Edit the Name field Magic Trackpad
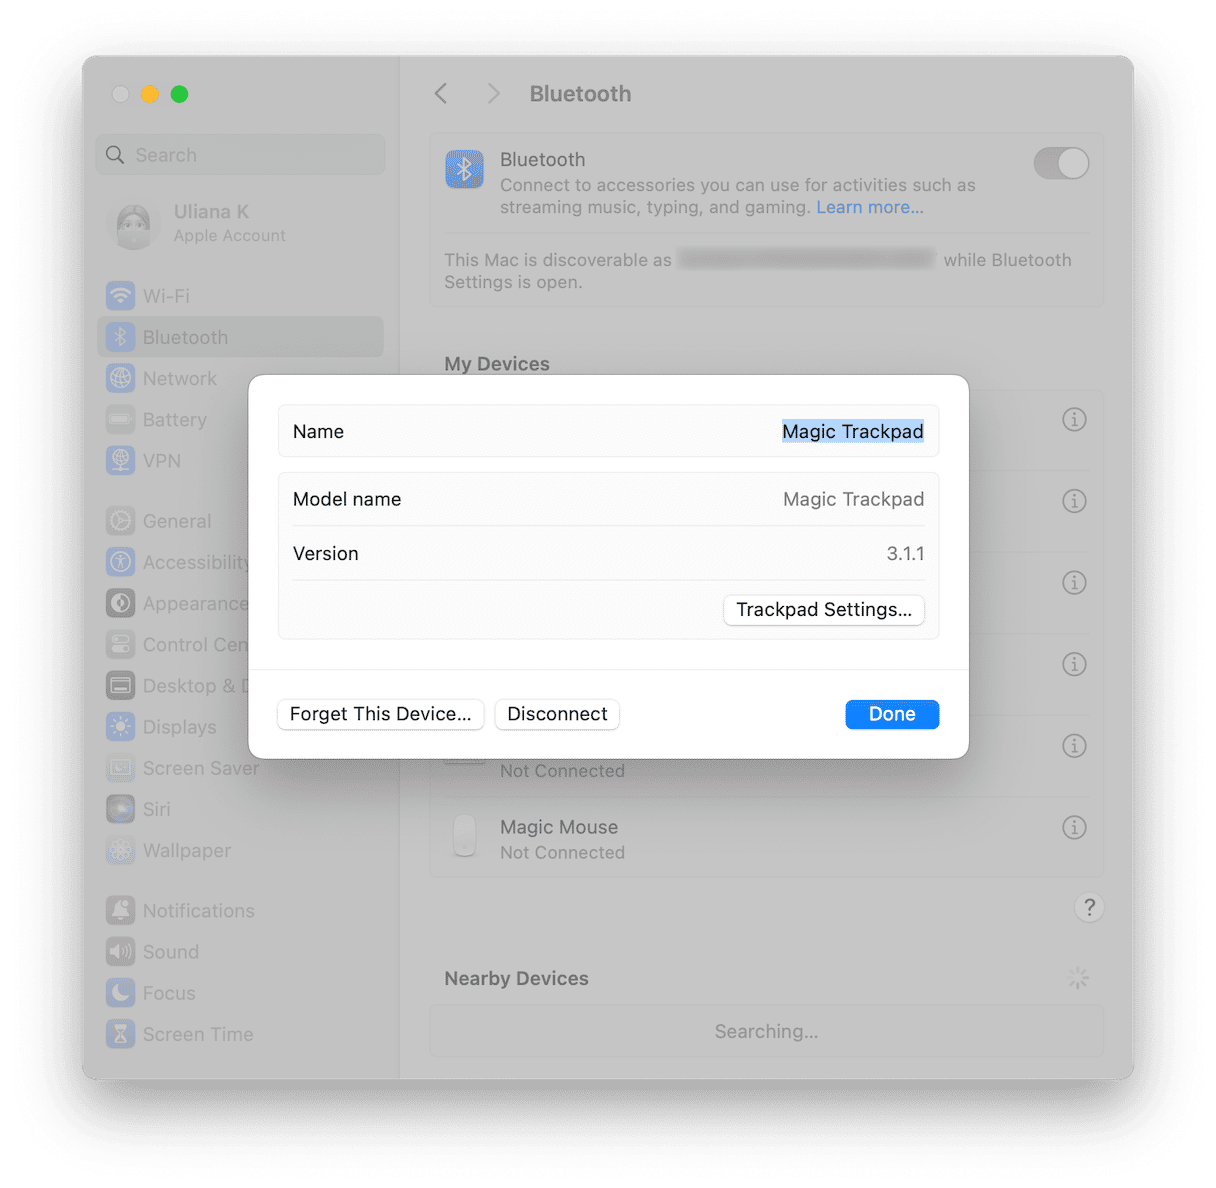 (x=853, y=431)
